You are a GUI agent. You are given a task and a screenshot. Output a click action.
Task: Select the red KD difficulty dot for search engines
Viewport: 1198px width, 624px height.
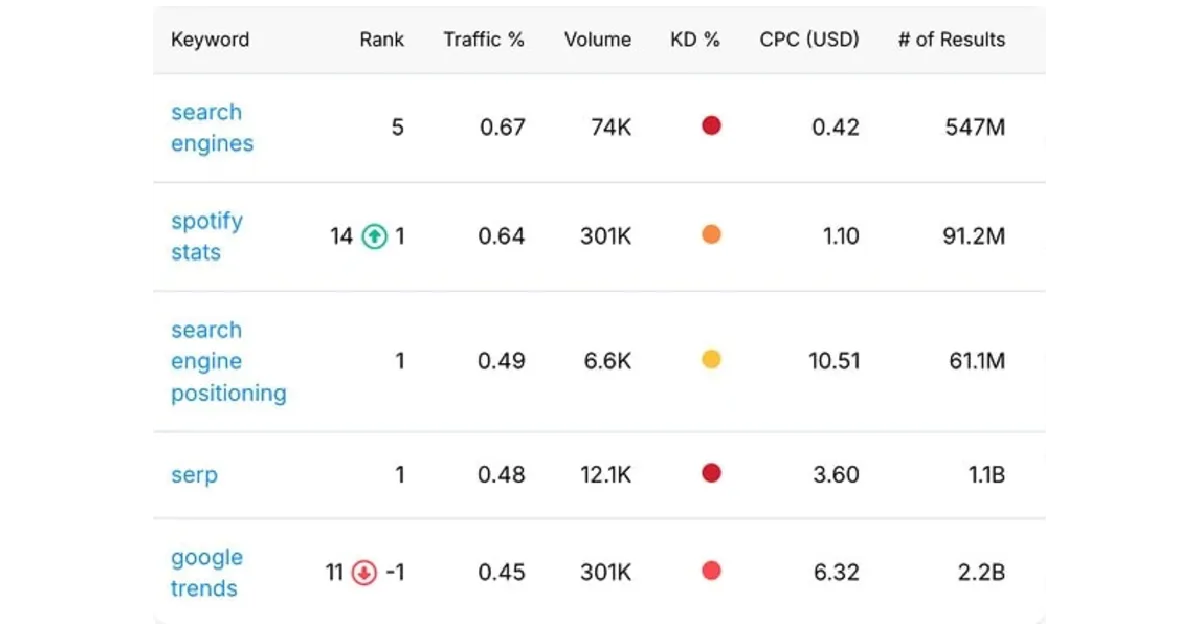(710, 126)
